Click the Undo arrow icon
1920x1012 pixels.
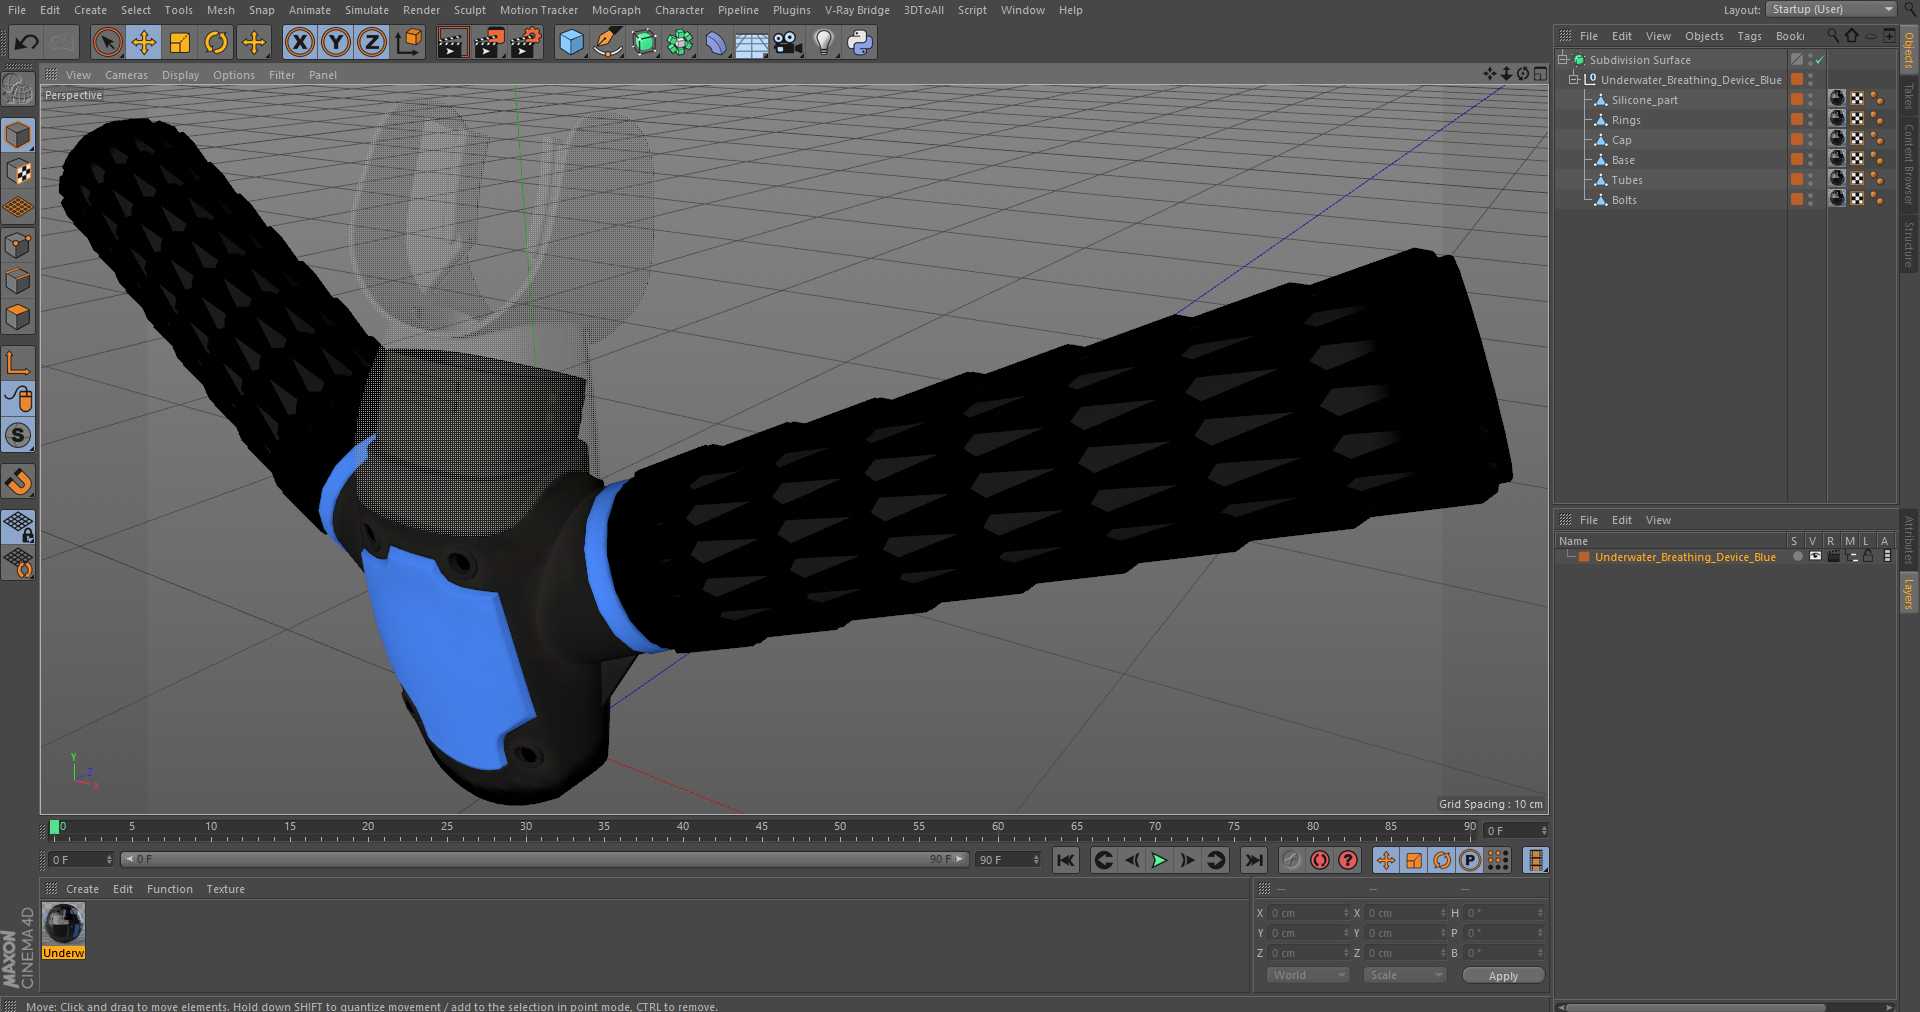point(27,42)
